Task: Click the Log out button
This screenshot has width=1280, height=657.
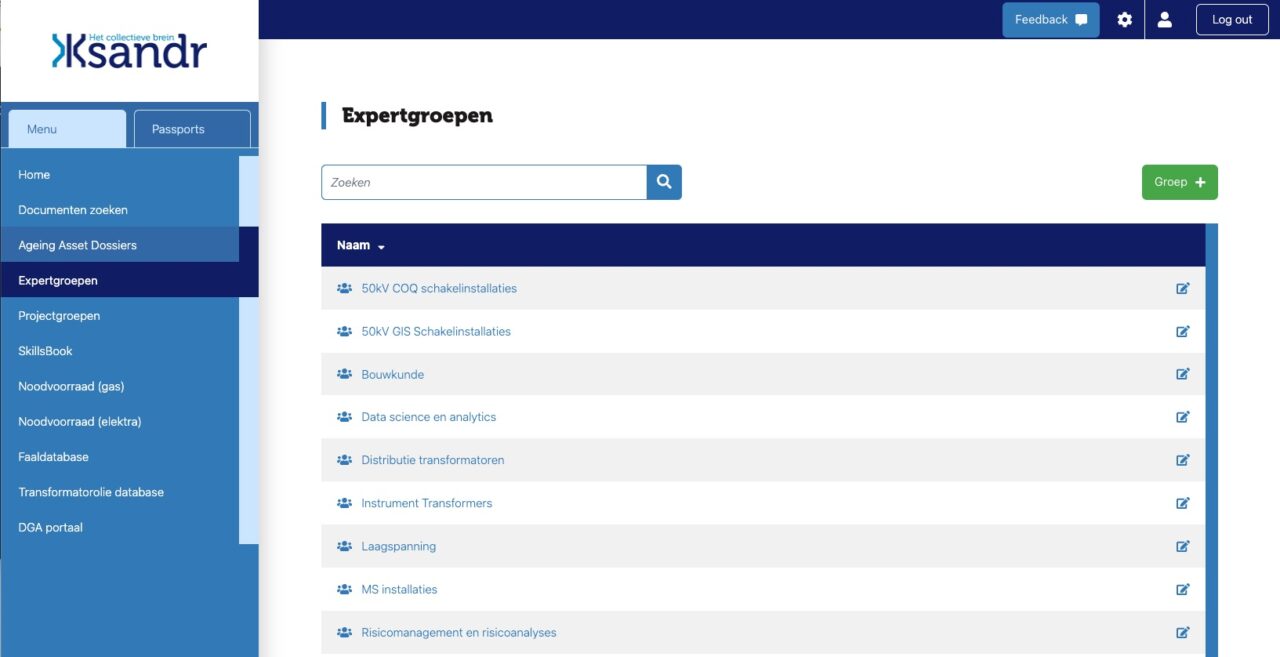Action: [1231, 20]
